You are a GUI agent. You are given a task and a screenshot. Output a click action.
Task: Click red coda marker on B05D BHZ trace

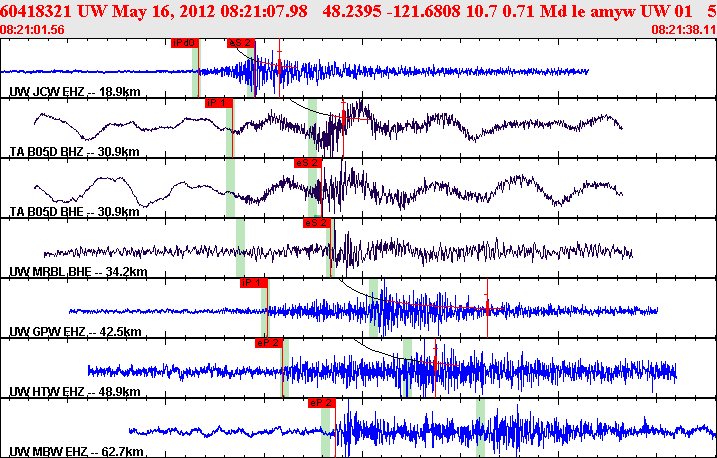pyautogui.click(x=343, y=119)
